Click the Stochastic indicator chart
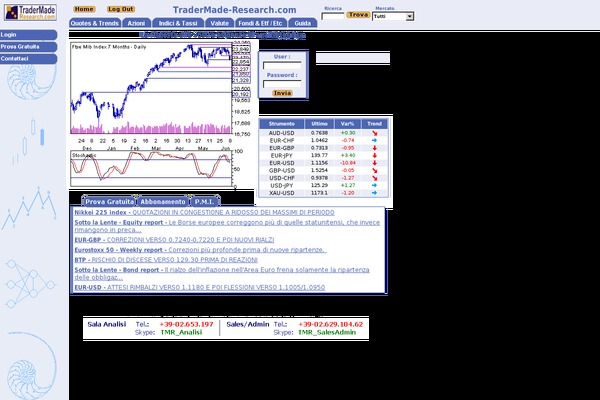This screenshot has height=400, width=600. click(152, 168)
